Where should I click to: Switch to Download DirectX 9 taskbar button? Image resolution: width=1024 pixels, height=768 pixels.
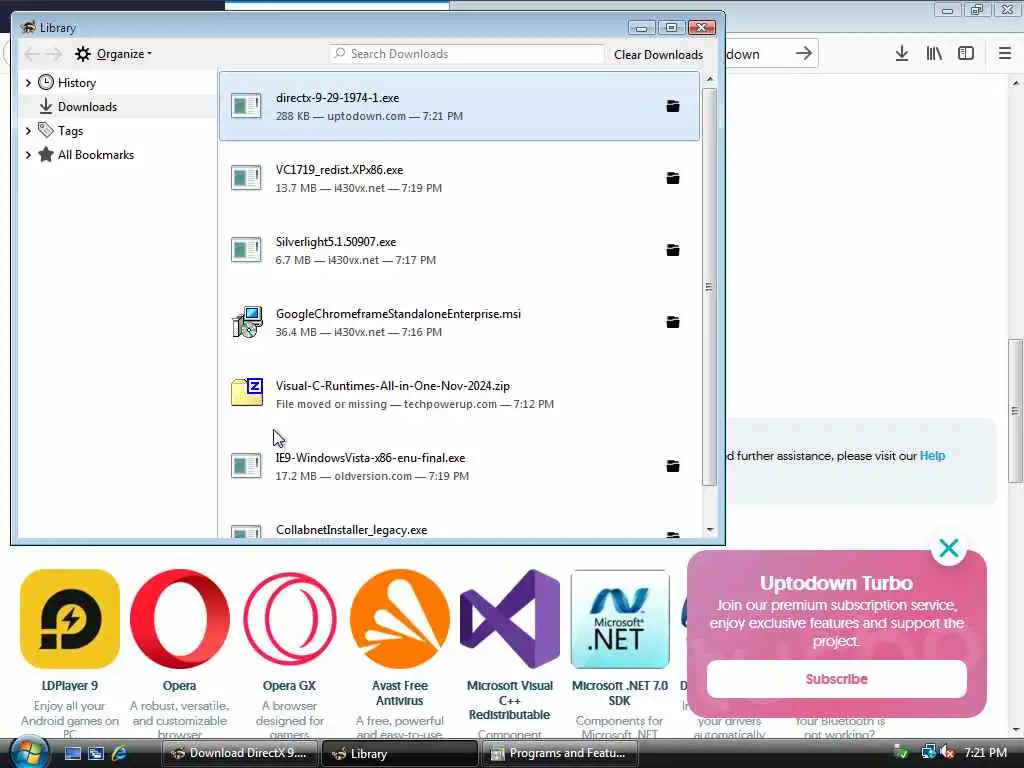(x=239, y=754)
